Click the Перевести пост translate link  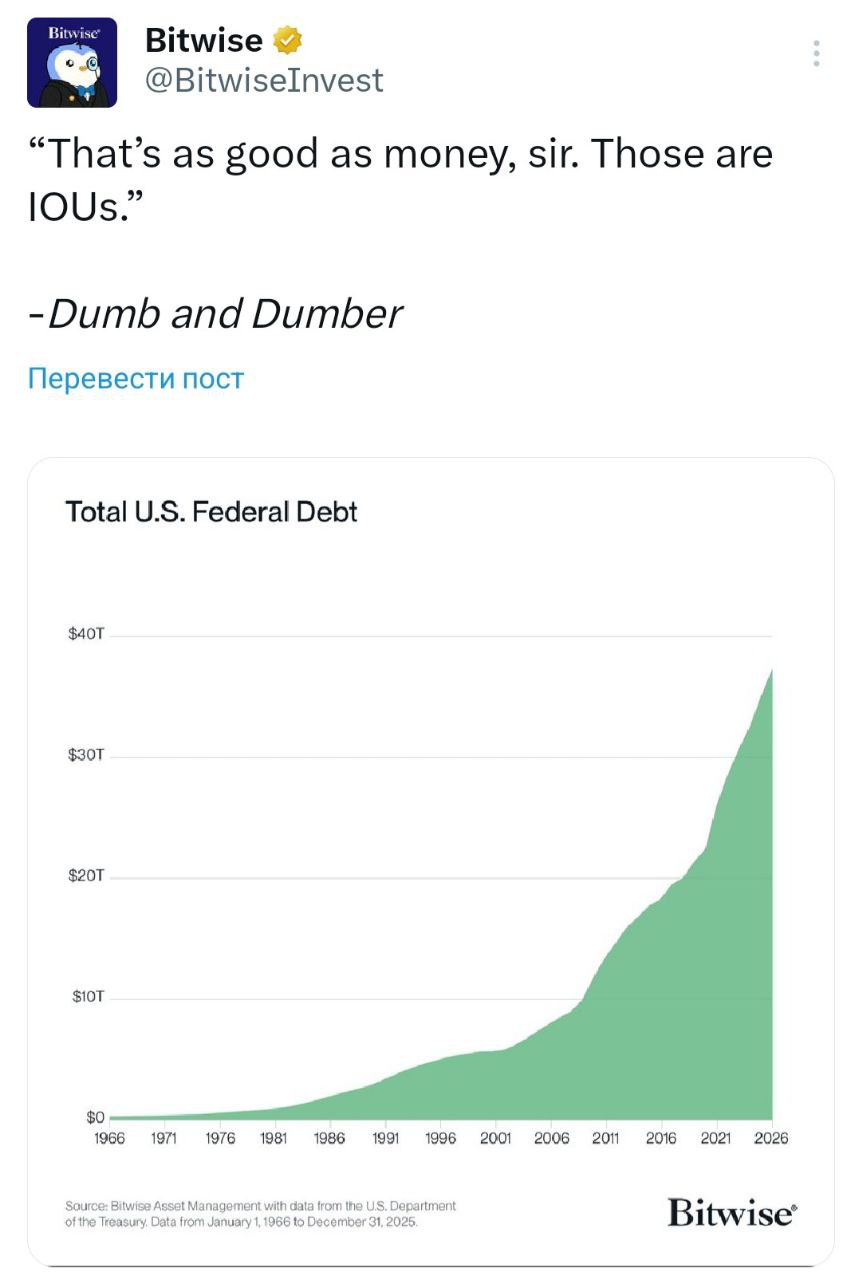(x=136, y=379)
